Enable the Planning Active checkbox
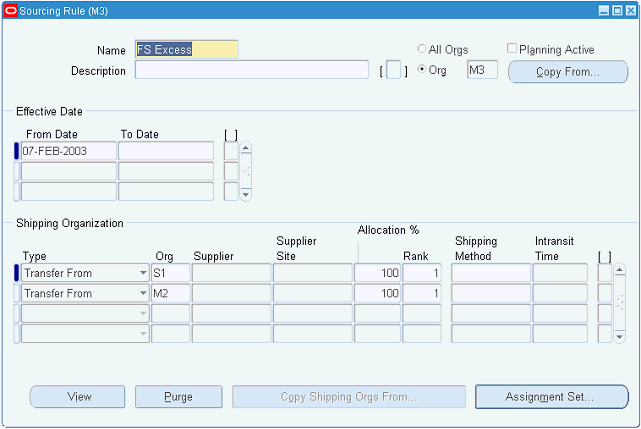Viewport: 641px width, 429px height. coord(511,48)
